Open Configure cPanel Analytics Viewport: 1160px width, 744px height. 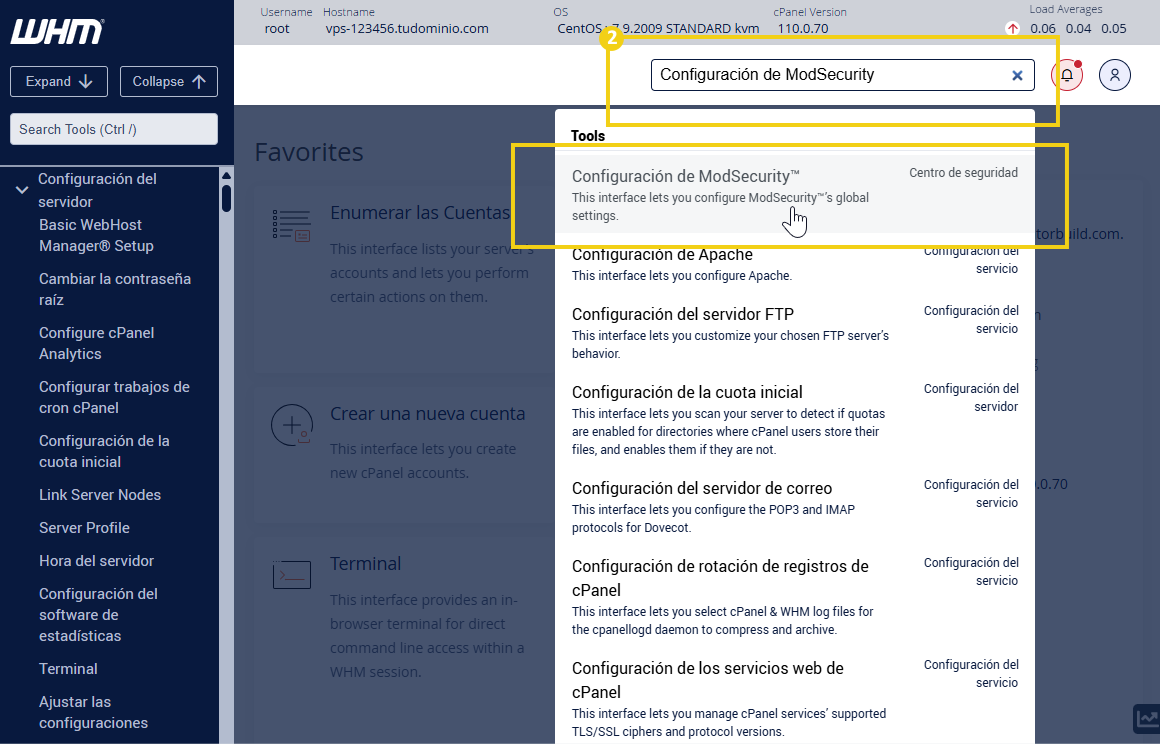(x=96, y=343)
